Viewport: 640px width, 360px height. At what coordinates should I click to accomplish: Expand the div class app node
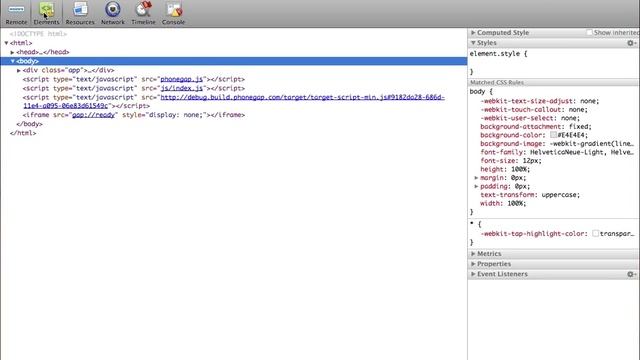tap(19, 71)
